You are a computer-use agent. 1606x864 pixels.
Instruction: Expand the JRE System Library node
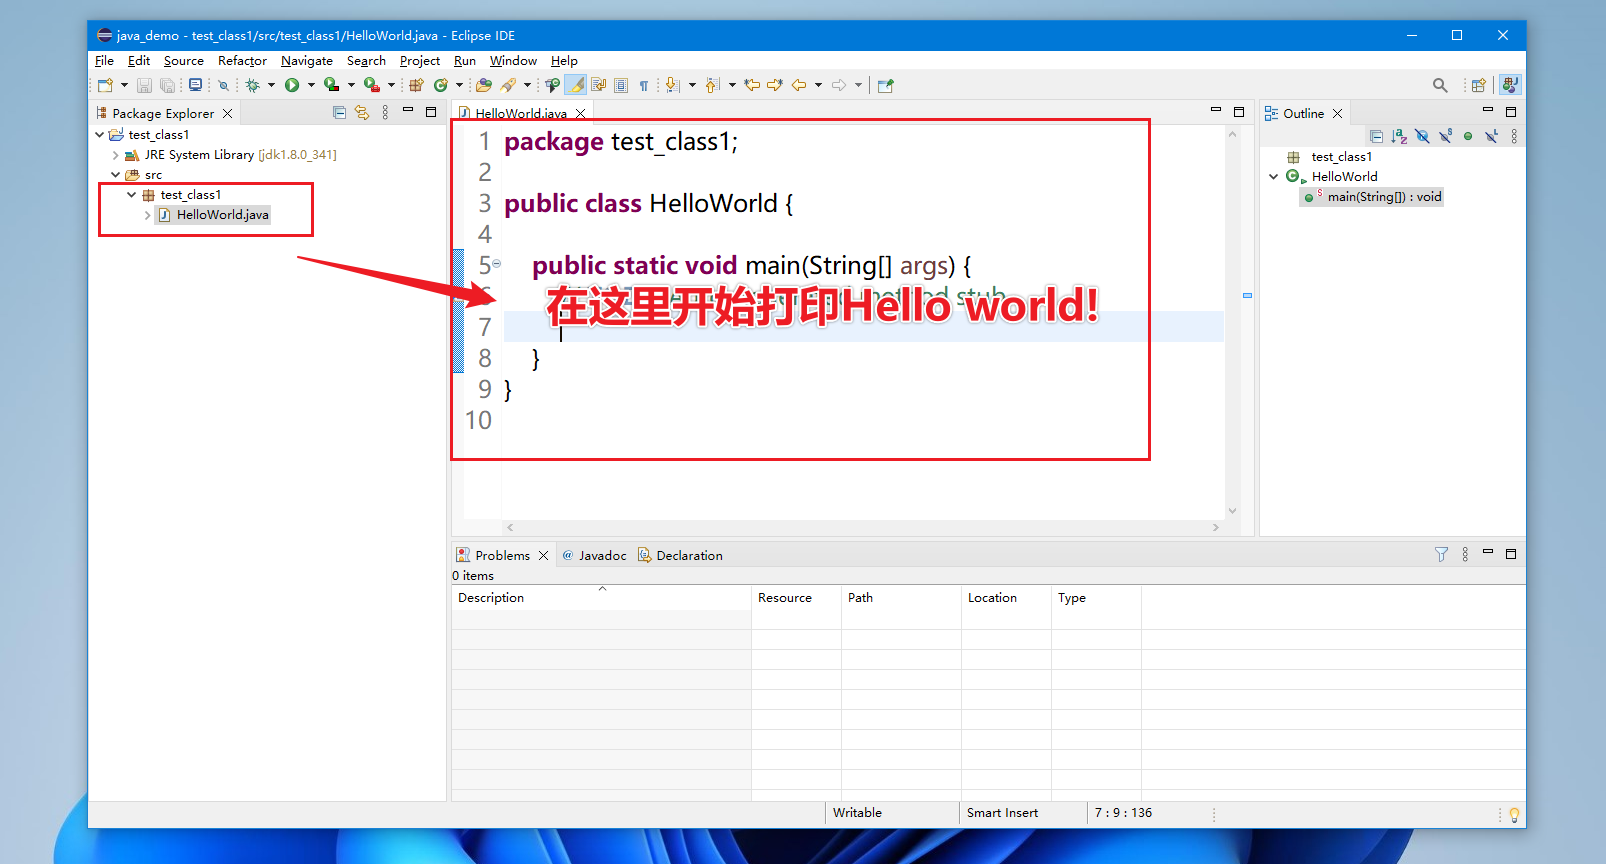tap(116, 155)
